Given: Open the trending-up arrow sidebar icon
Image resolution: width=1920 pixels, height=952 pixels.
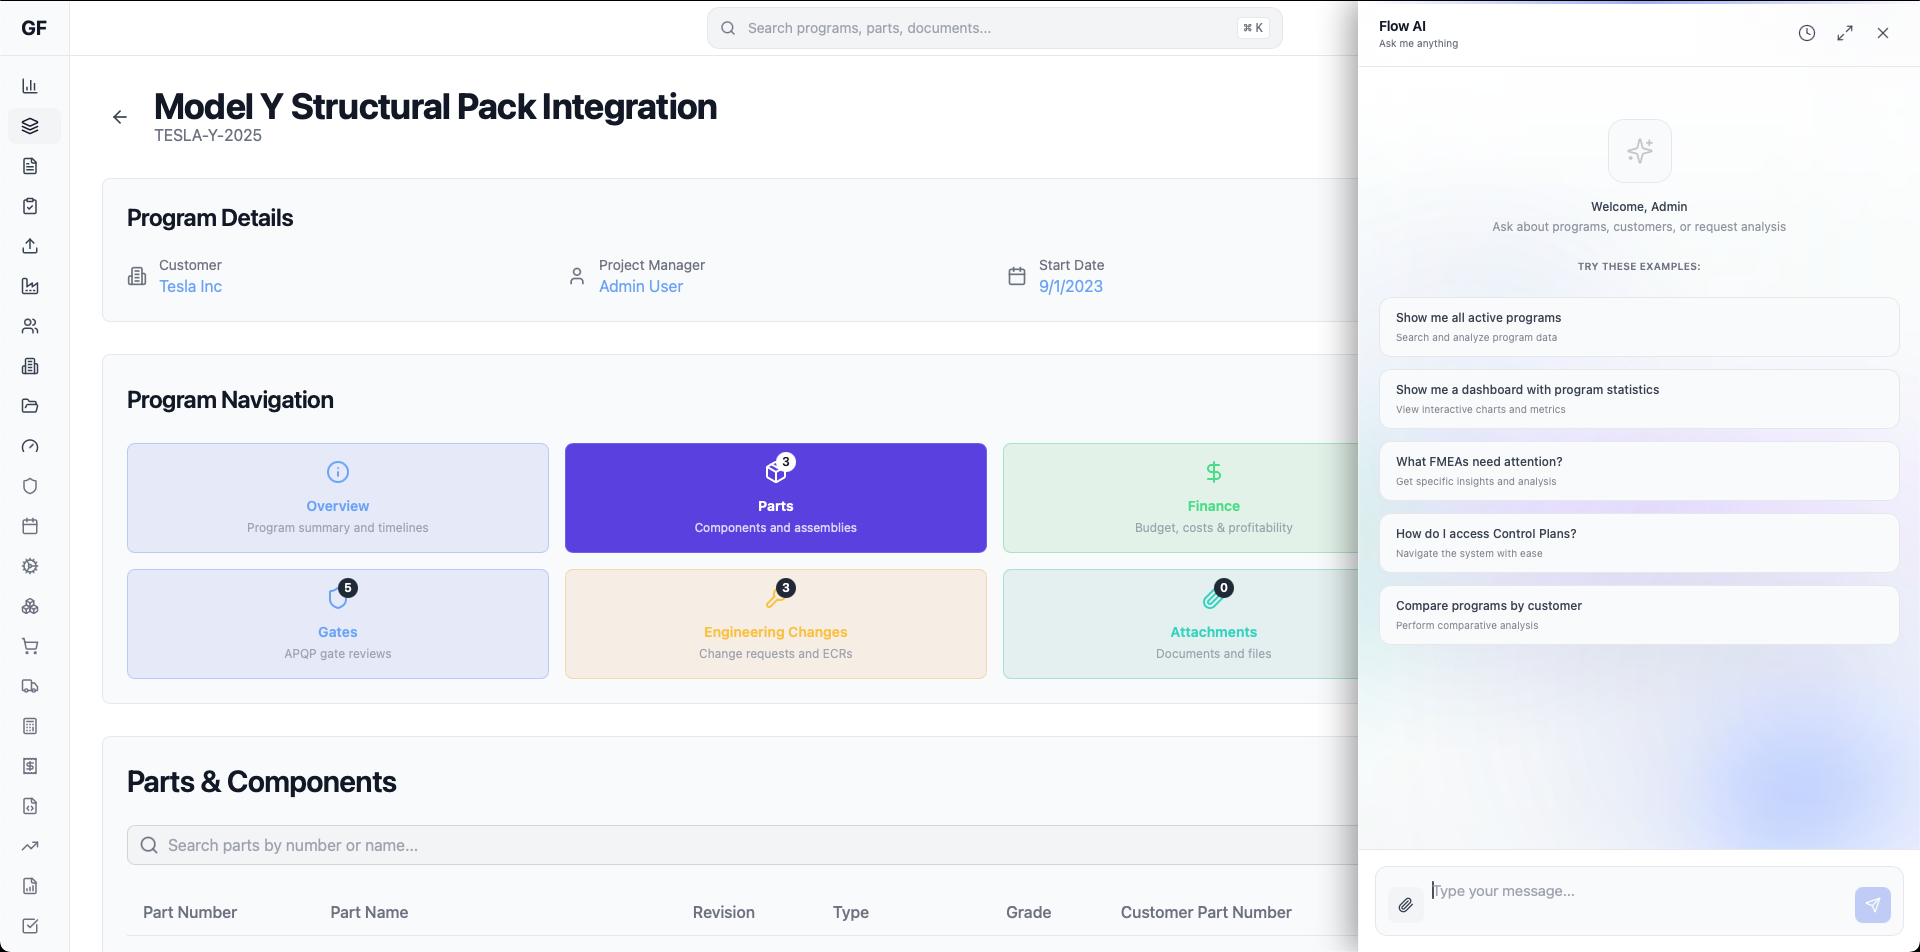Looking at the screenshot, I should [x=30, y=846].
